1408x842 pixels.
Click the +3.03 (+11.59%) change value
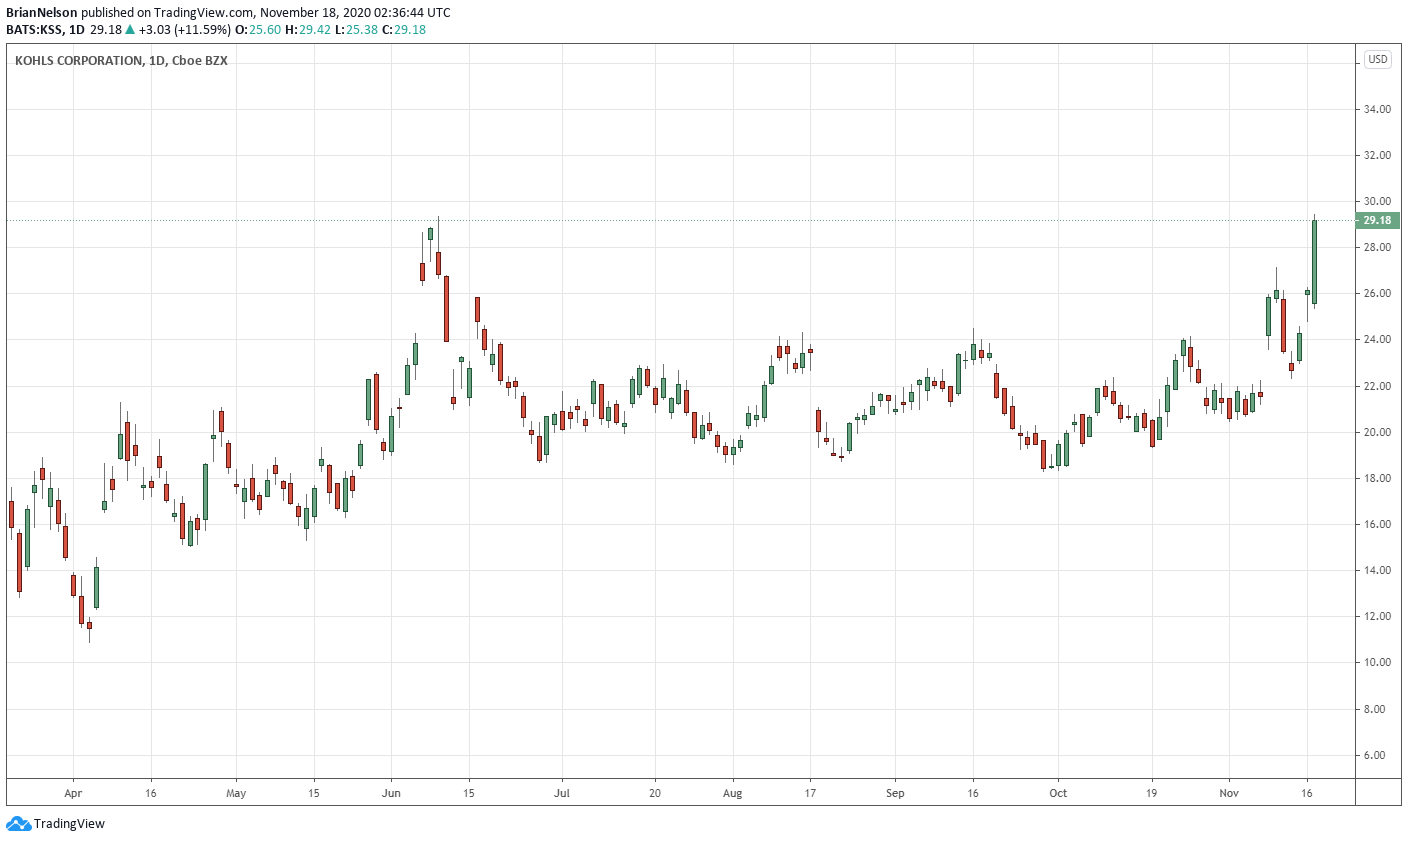click(x=186, y=30)
